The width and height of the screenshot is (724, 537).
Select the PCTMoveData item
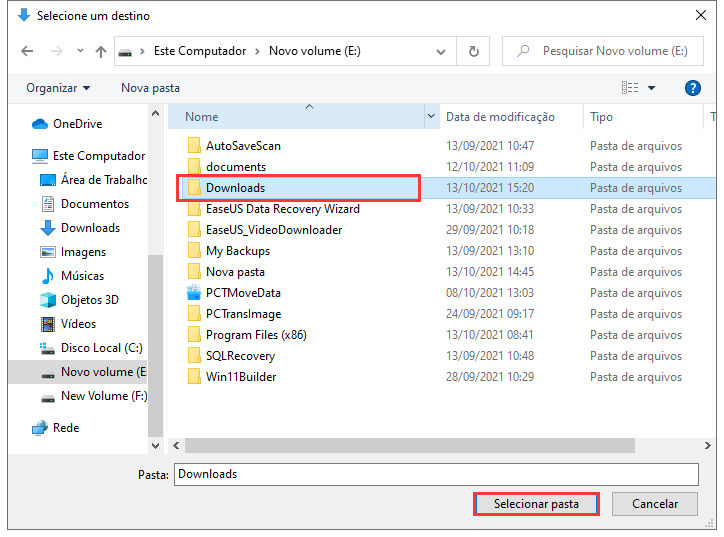[243, 293]
